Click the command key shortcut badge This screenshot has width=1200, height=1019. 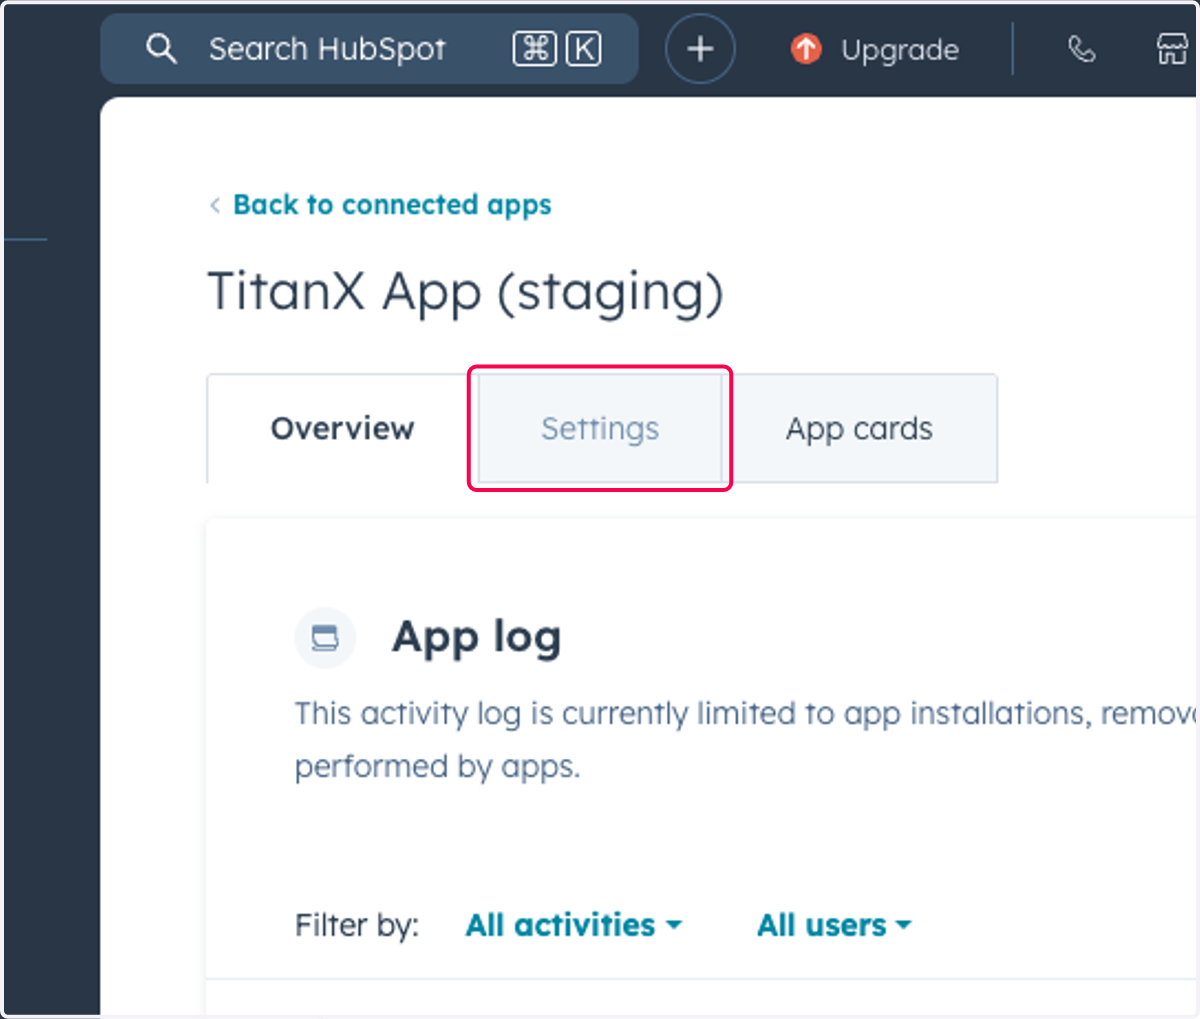coord(535,48)
